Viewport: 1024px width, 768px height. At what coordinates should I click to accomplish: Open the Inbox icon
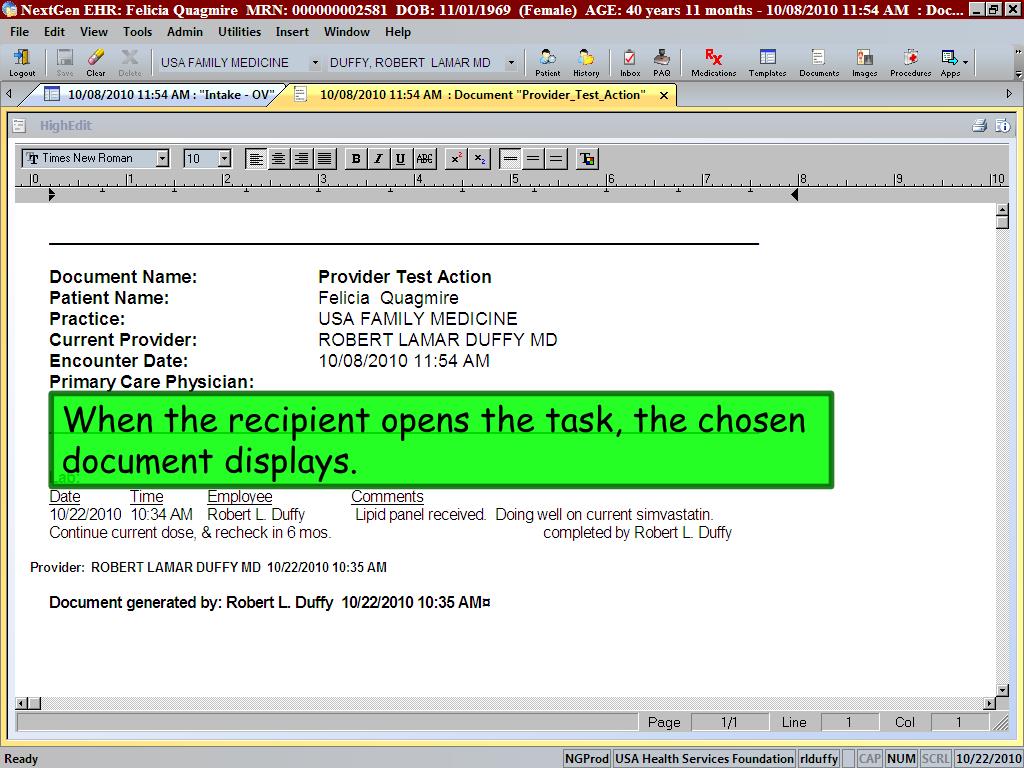coord(630,63)
